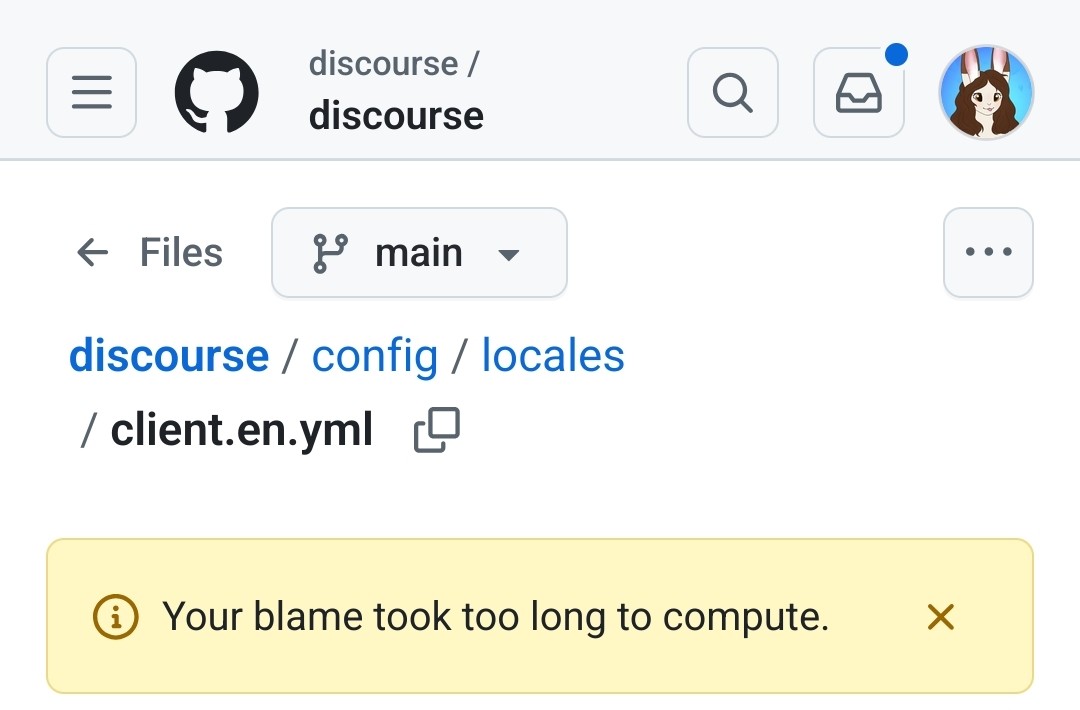The image size is (1080, 710).
Task: Open the config folder breadcrumb
Action: pos(375,356)
